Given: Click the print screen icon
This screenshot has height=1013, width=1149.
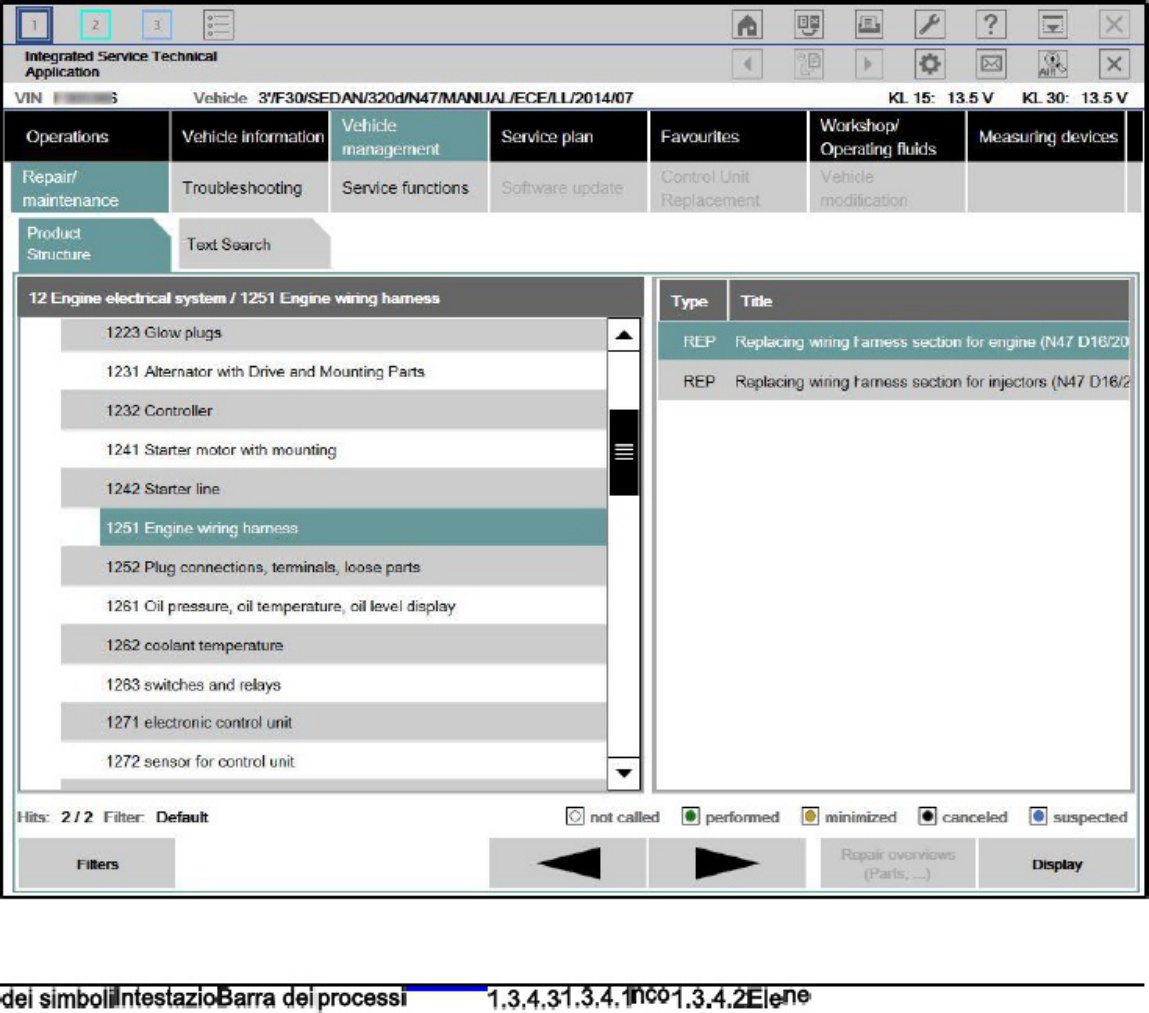Looking at the screenshot, I should point(869,25).
